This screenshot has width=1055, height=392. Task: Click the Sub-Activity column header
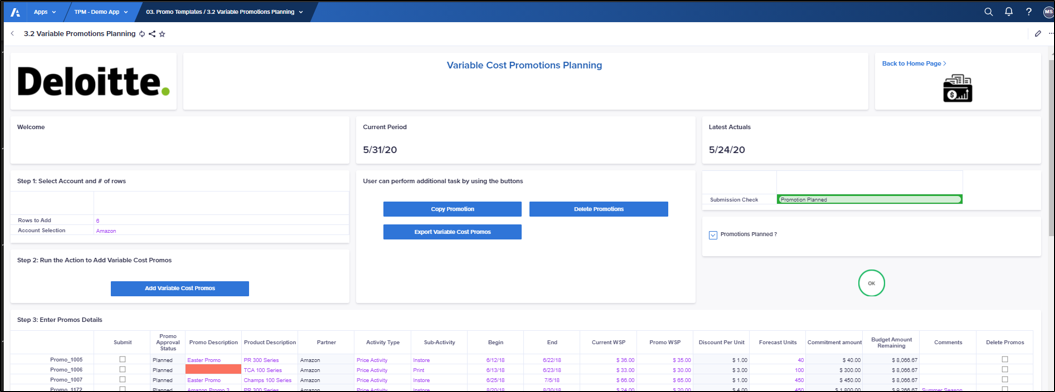point(439,342)
